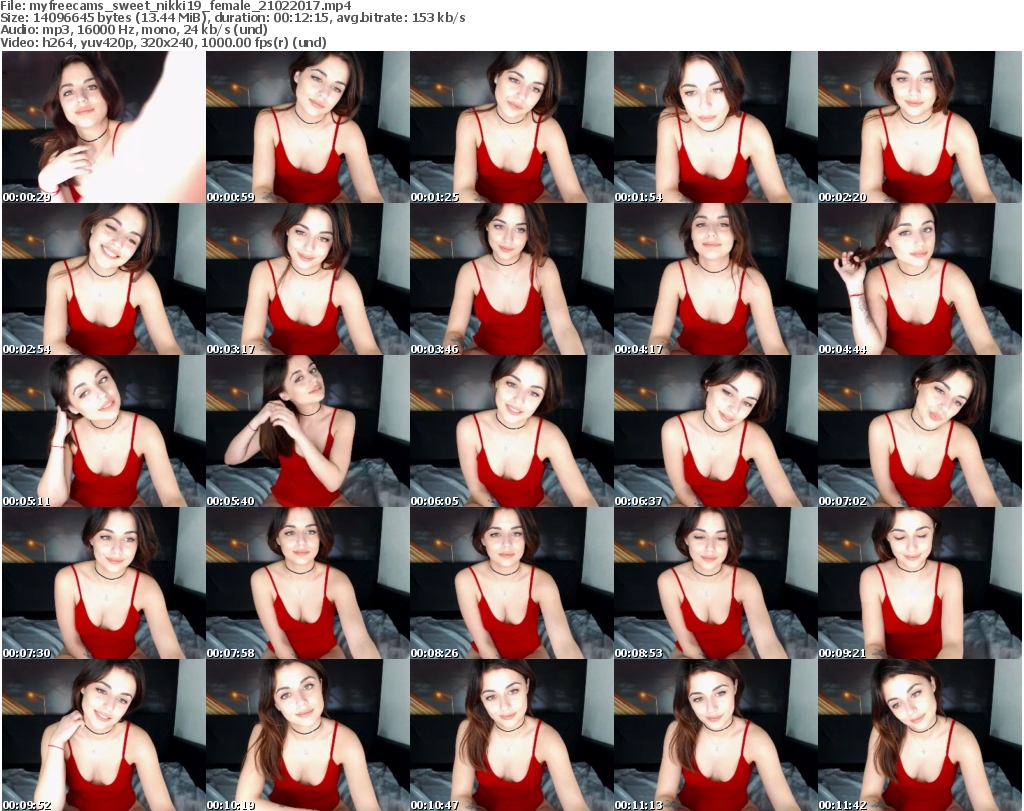The height and width of the screenshot is (811, 1024).
Task: Click the thumbnail timestamped 00:05:40
Action: pyautogui.click(x=308, y=431)
